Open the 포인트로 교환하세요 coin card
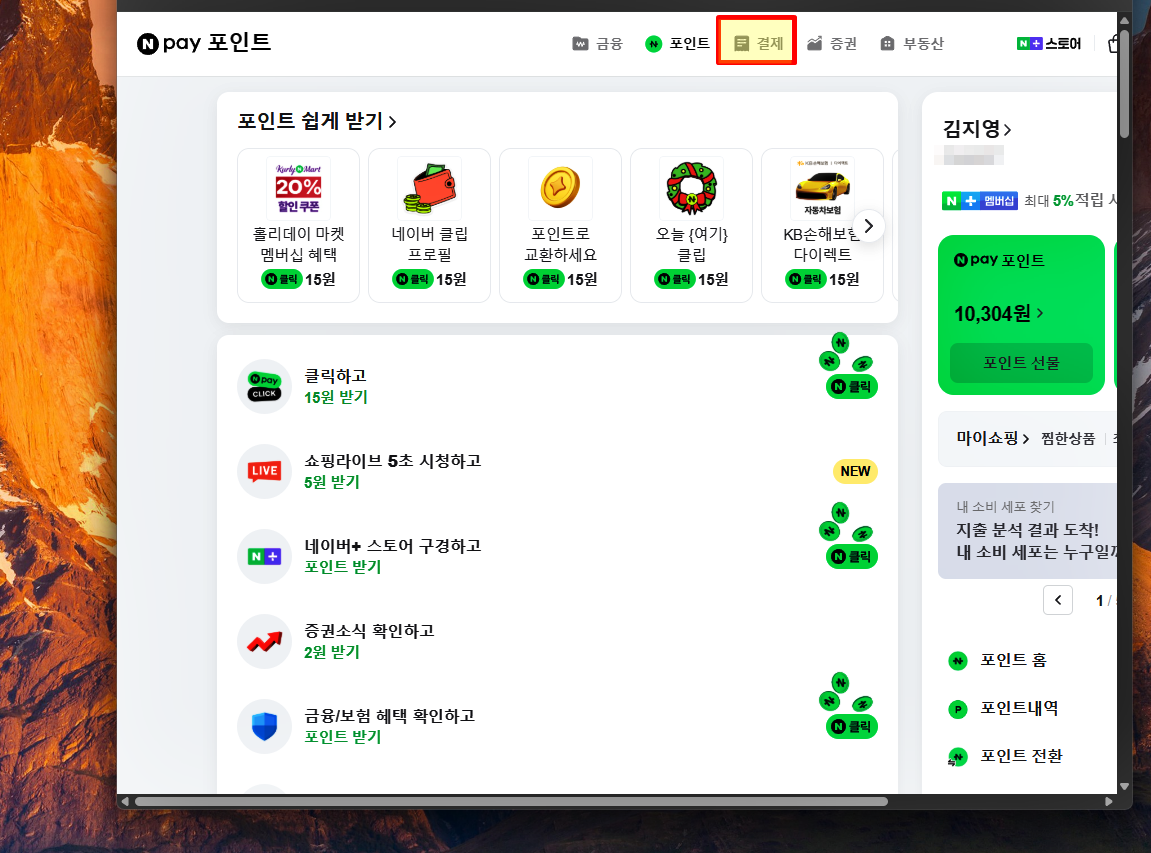Image resolution: width=1151 pixels, height=853 pixels. 560,225
